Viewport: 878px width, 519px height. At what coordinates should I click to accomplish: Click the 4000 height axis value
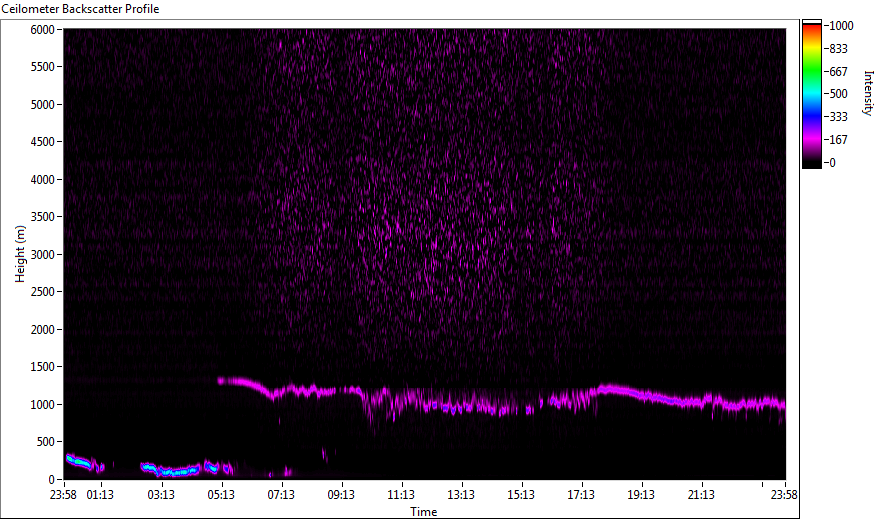point(43,180)
